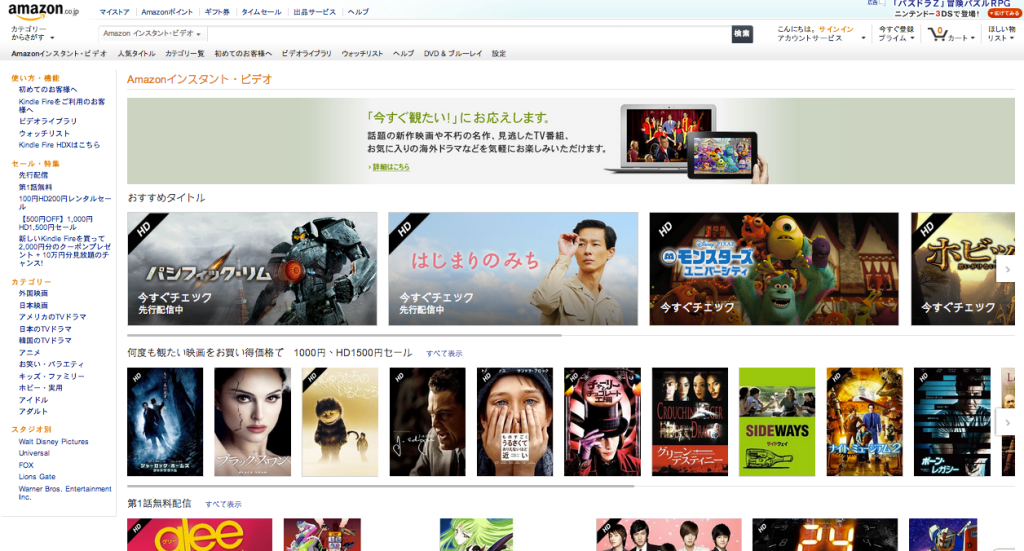Open the チャーリーとチョコレート工場 poster

[602, 422]
